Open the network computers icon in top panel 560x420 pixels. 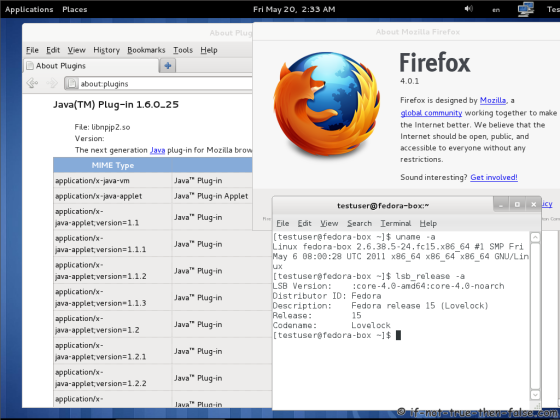click(526, 9)
